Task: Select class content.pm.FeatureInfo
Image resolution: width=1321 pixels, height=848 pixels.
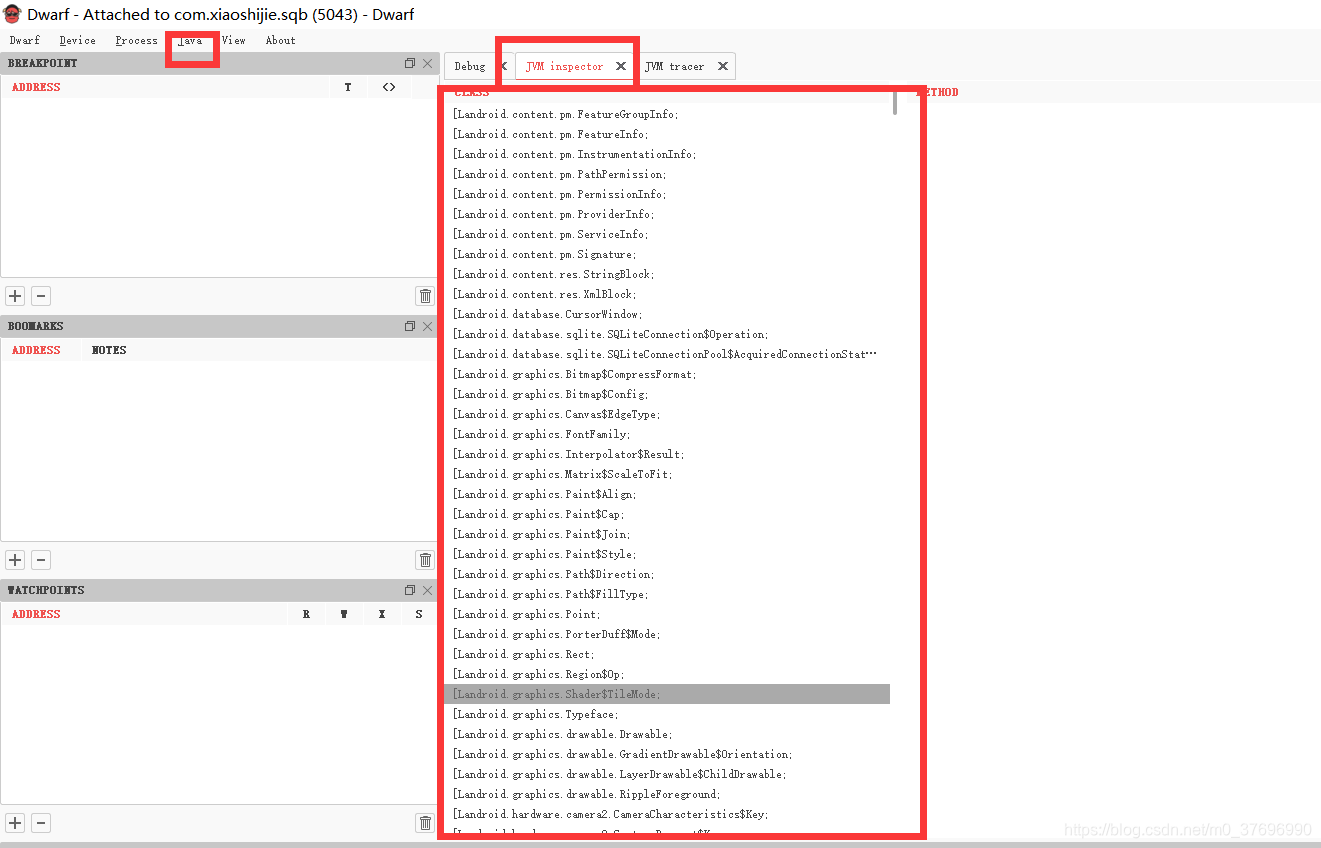Action: [x=667, y=134]
